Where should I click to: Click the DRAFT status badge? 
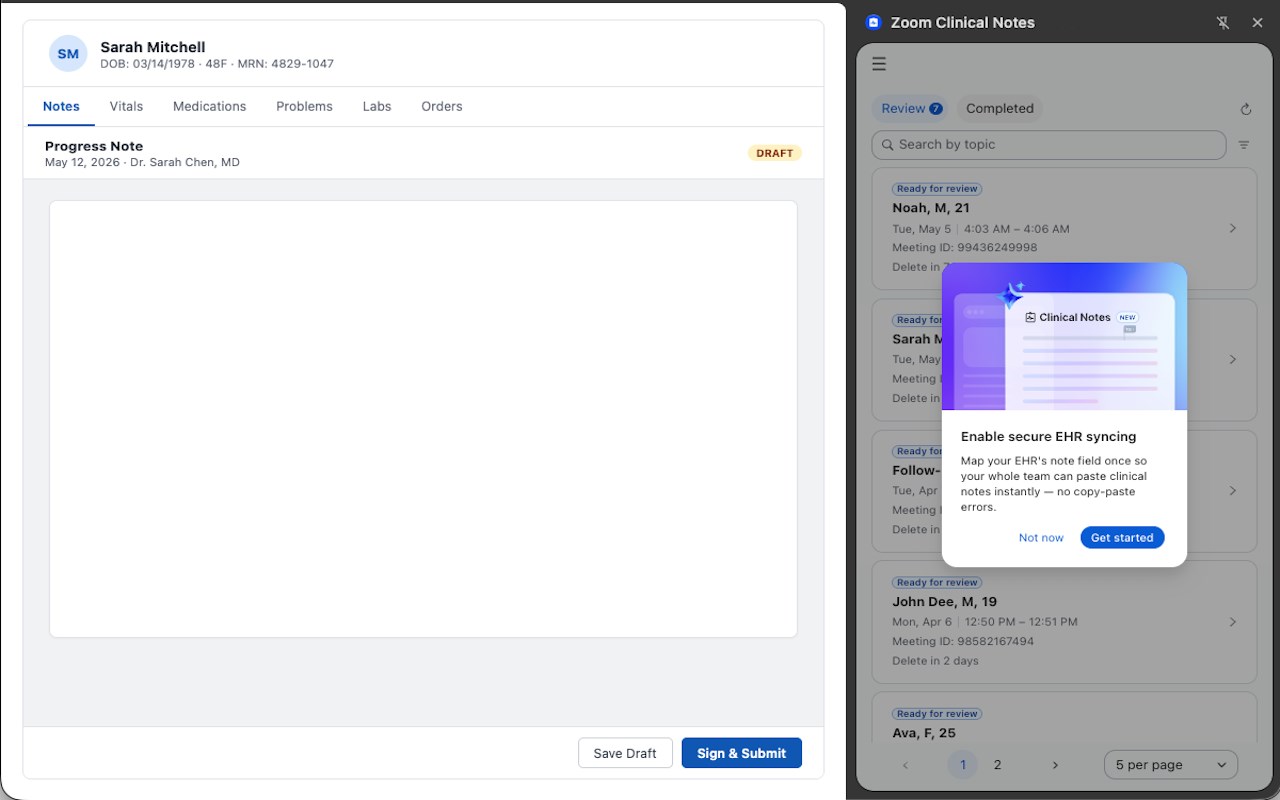(x=775, y=153)
